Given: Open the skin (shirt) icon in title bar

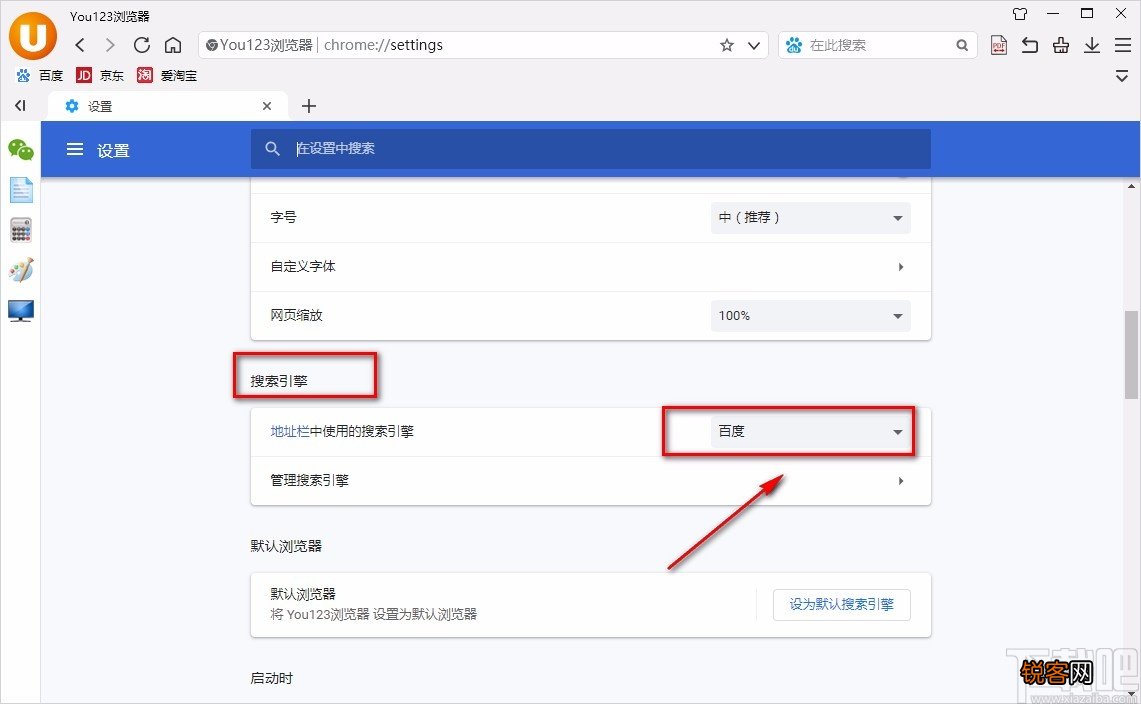Looking at the screenshot, I should pos(1020,14).
